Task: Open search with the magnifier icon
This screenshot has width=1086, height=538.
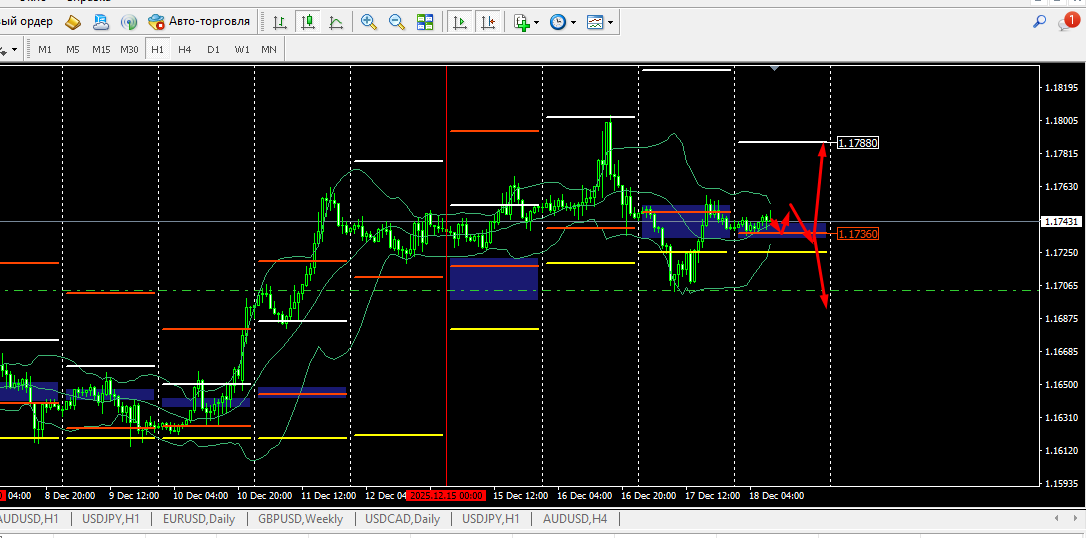Action: pyautogui.click(x=1039, y=21)
